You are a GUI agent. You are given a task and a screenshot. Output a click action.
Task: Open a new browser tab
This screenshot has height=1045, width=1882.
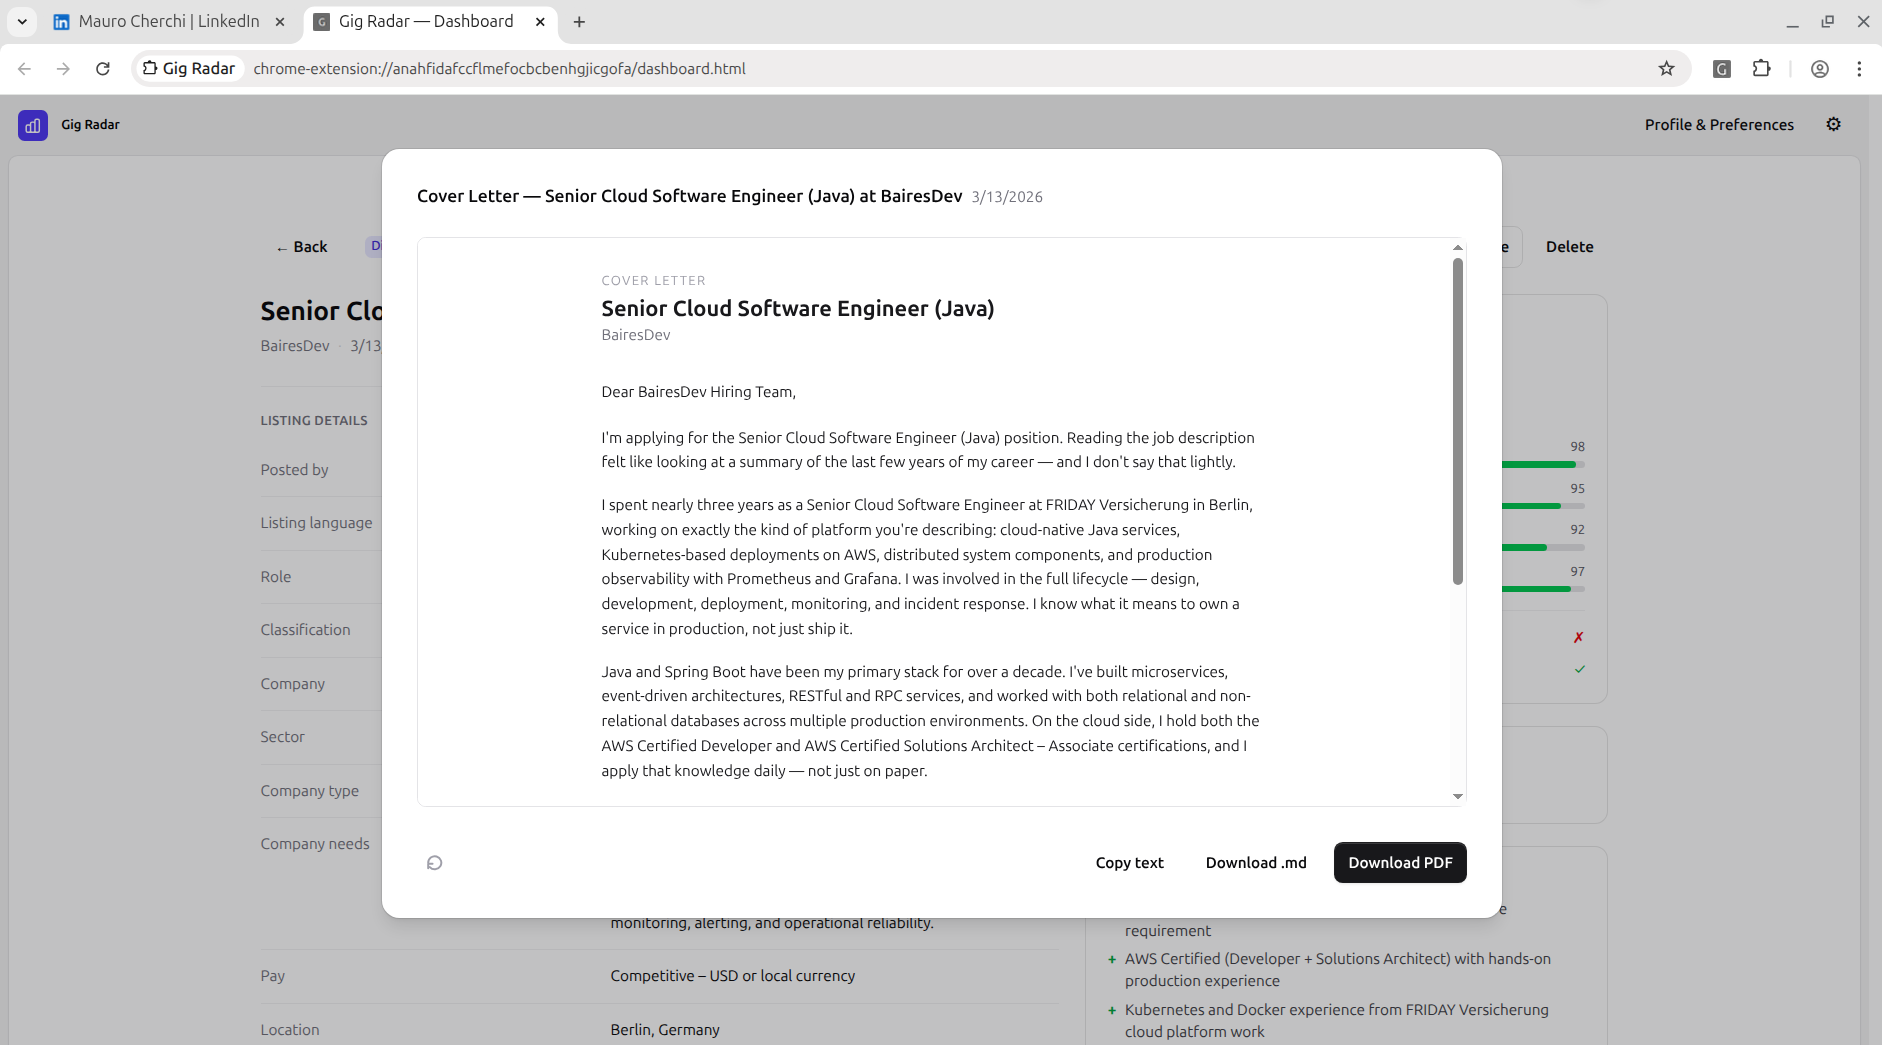click(x=579, y=21)
